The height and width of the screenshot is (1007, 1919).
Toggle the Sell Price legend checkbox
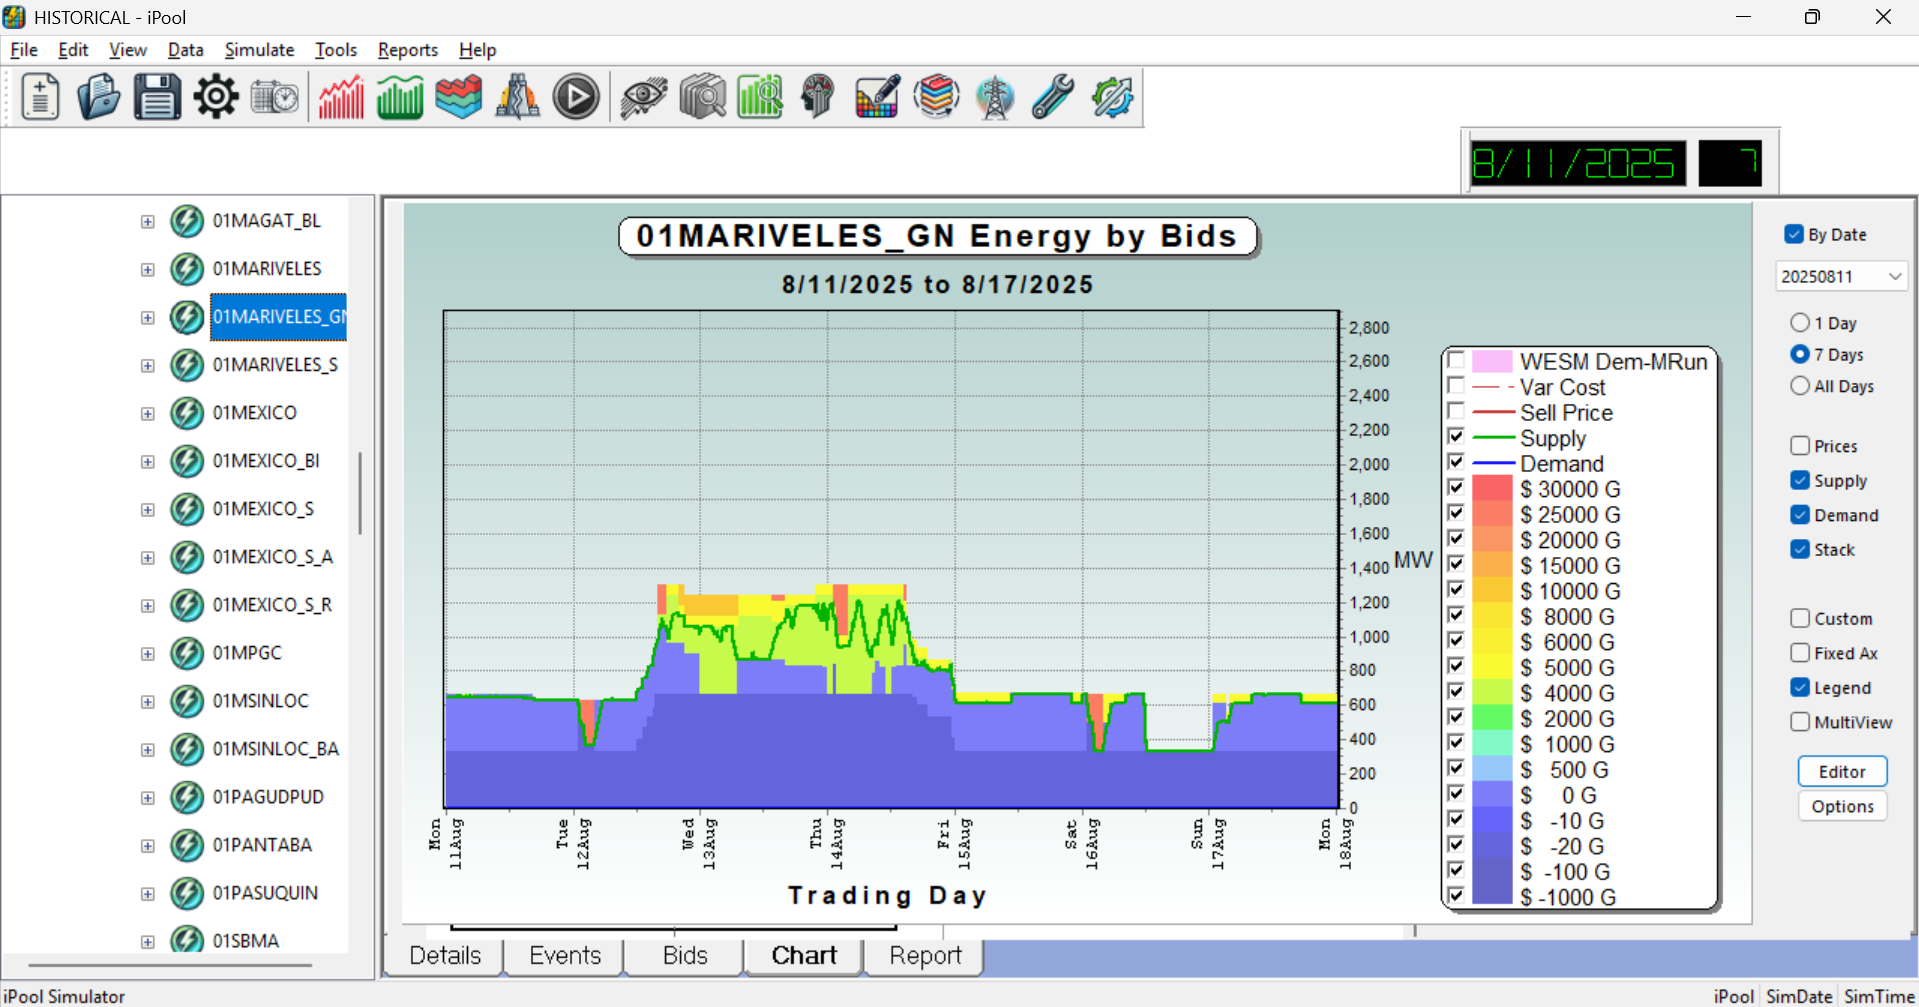1456,412
